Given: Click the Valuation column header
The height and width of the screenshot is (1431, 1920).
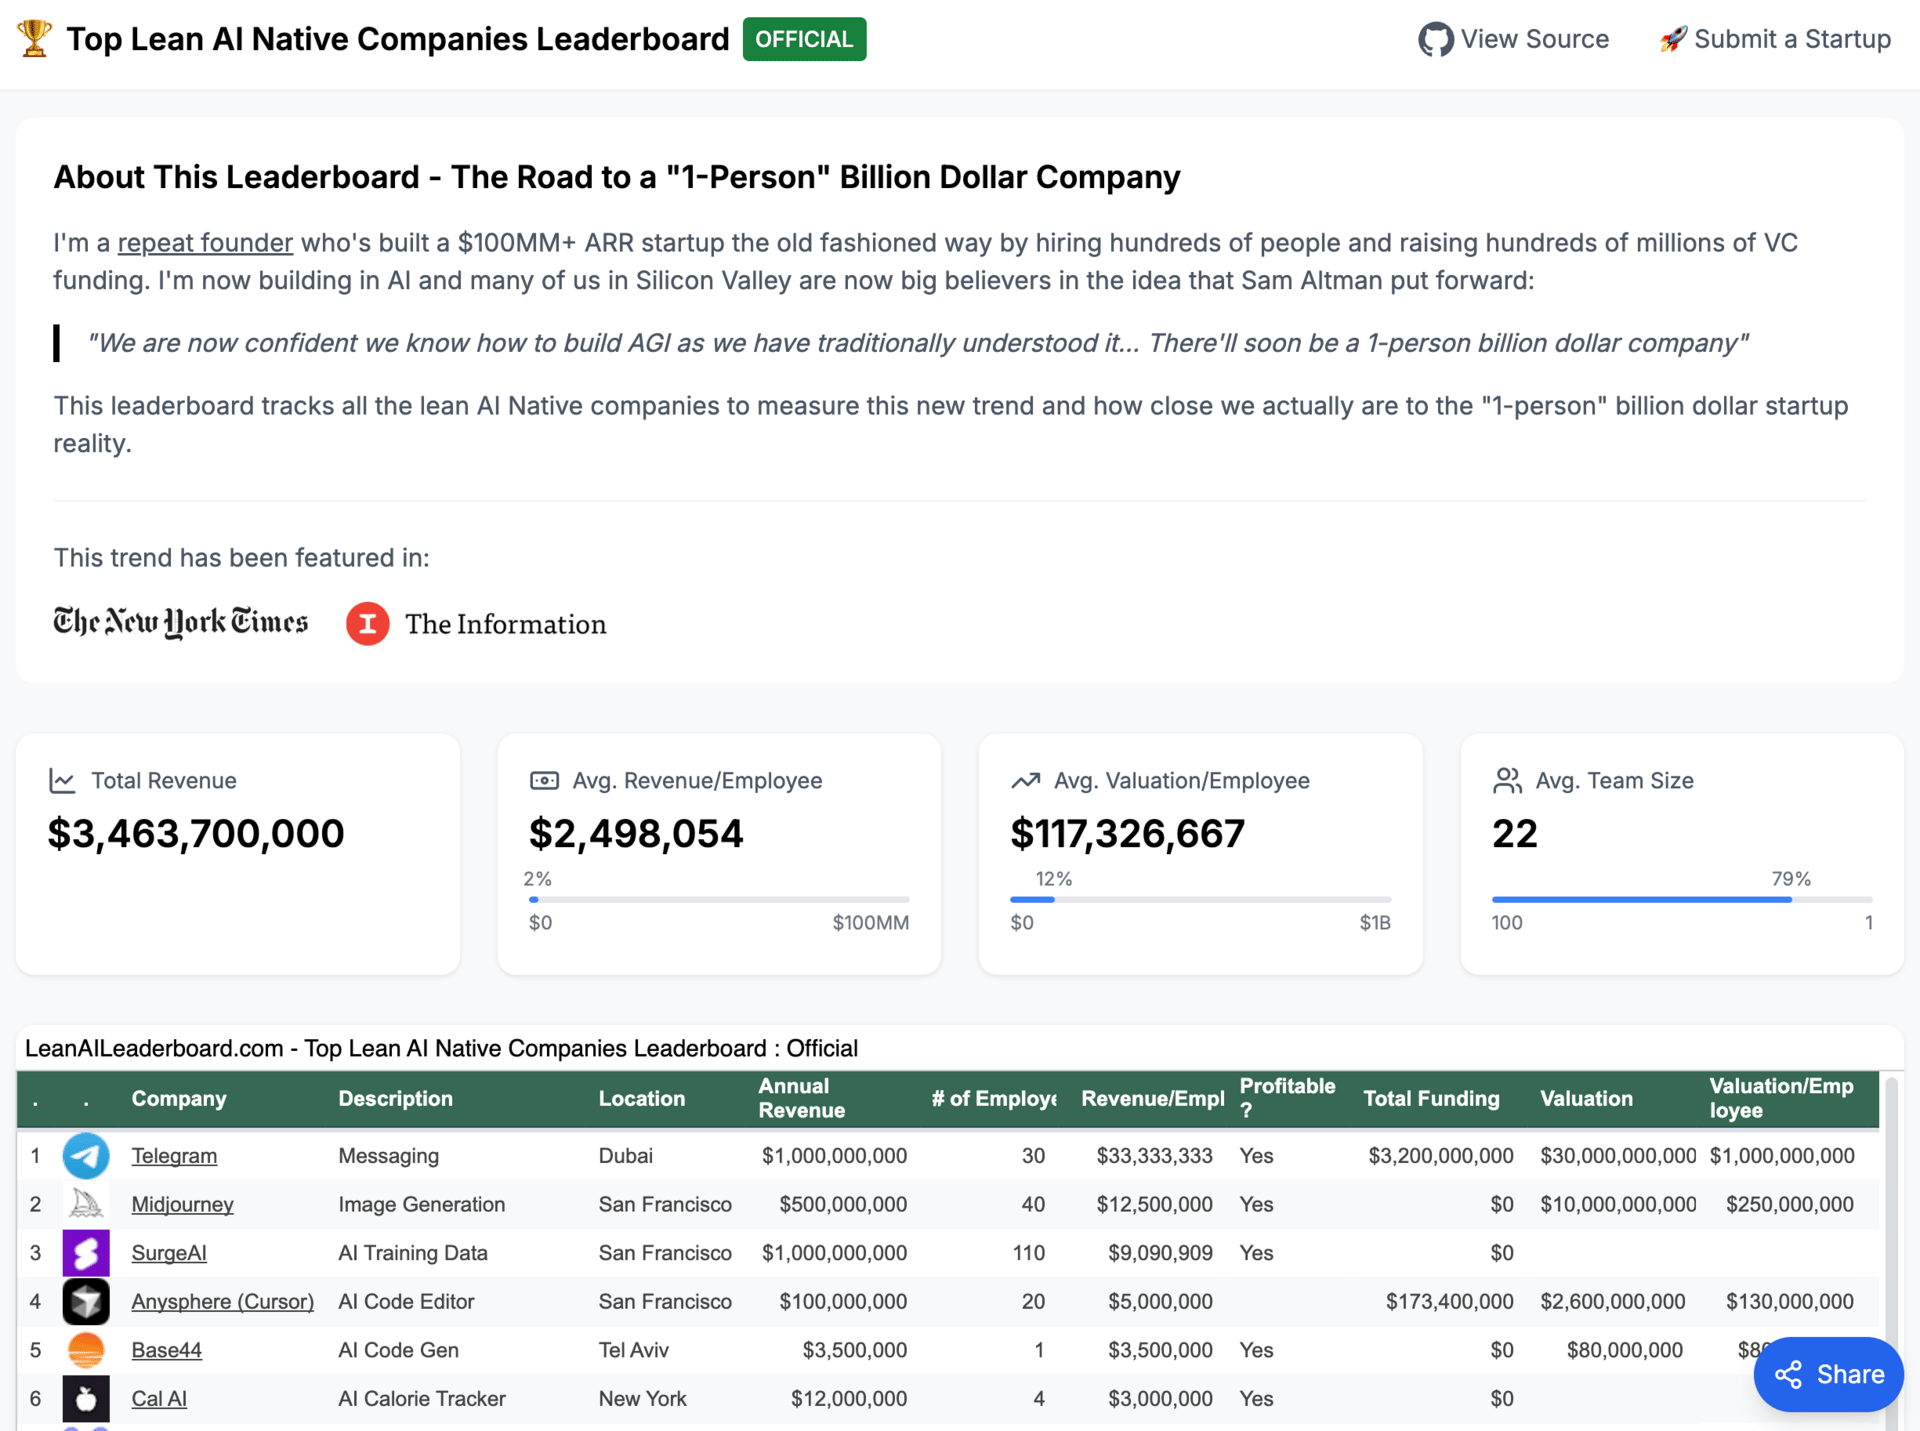Looking at the screenshot, I should (1586, 1098).
